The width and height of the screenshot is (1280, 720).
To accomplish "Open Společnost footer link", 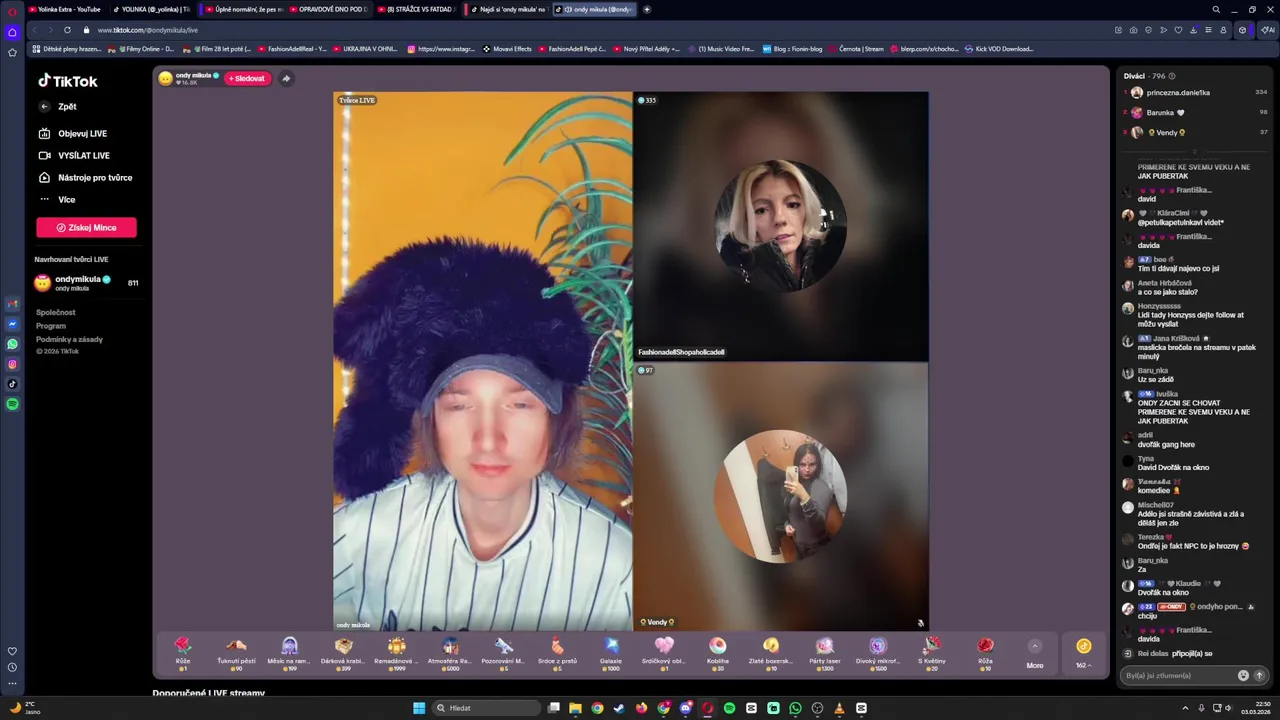I will (56, 312).
